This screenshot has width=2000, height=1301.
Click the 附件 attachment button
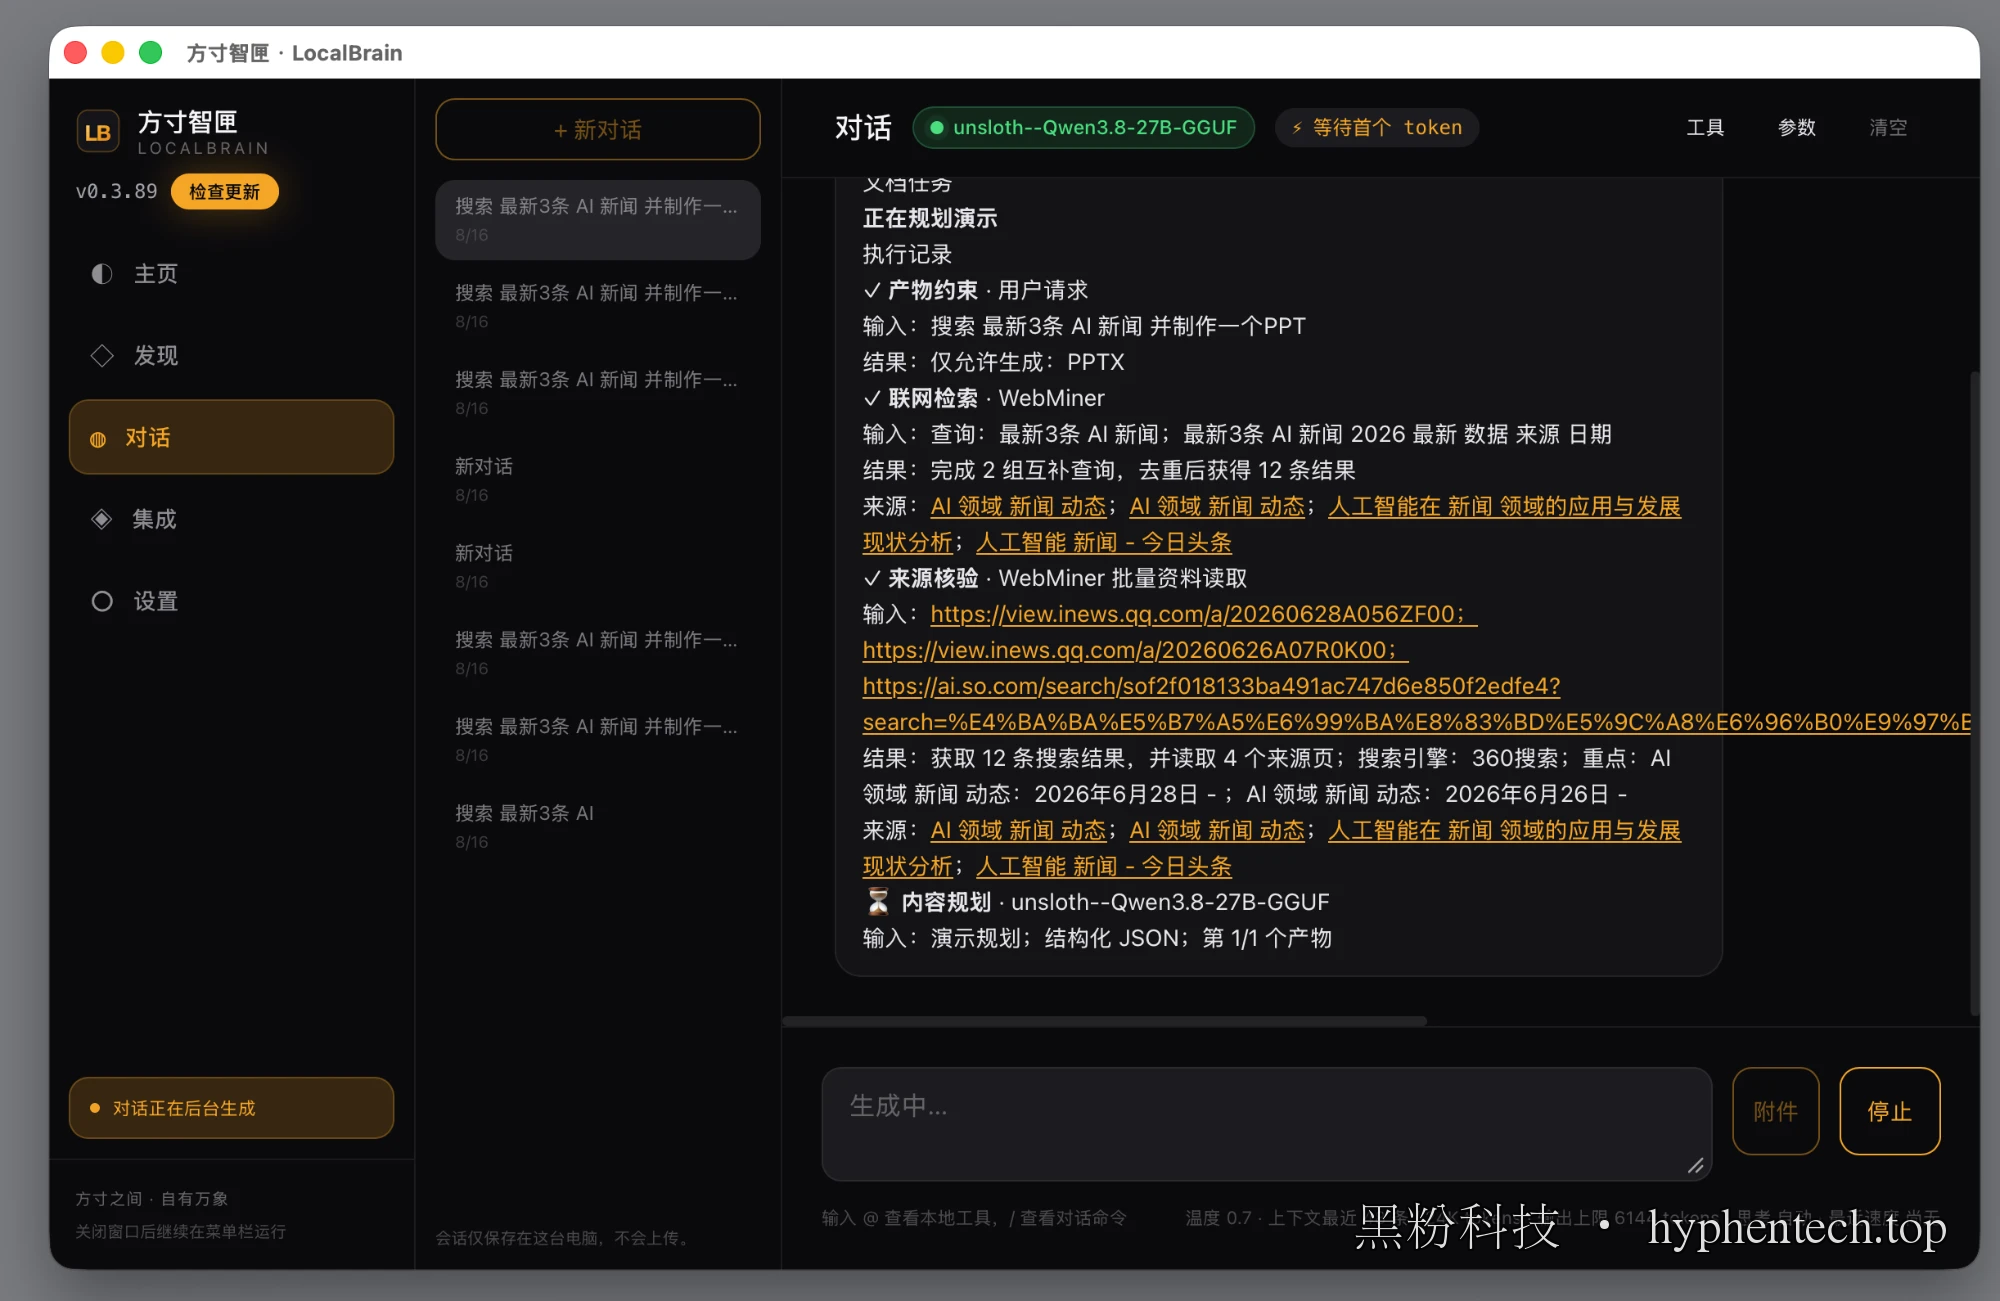point(1775,1111)
